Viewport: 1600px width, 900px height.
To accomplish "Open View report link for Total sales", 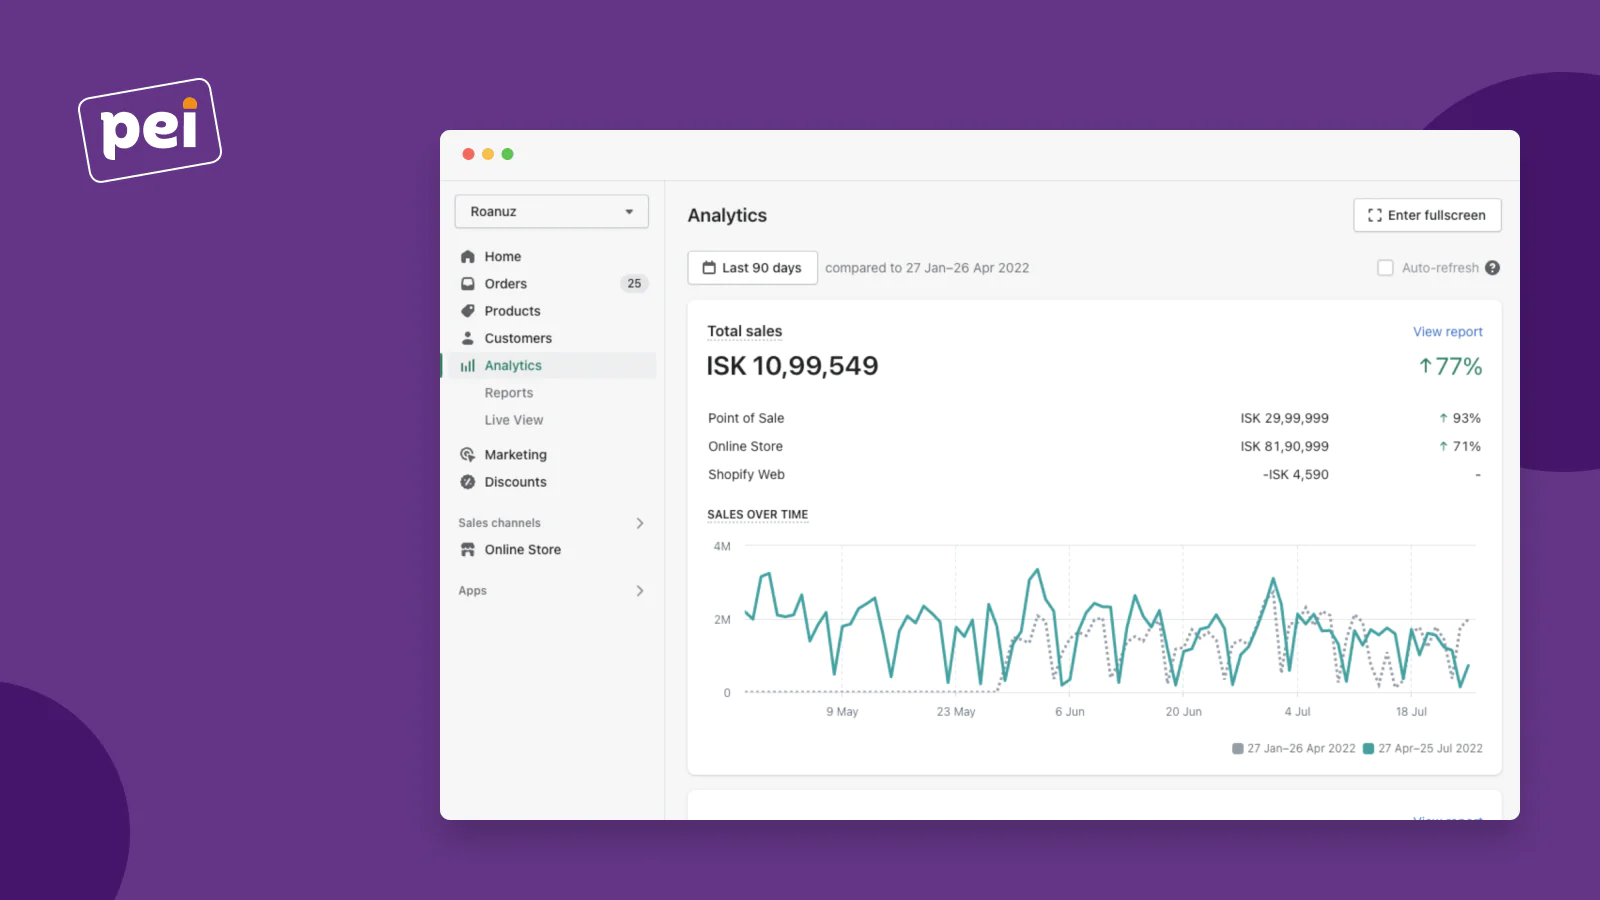I will [x=1447, y=332].
